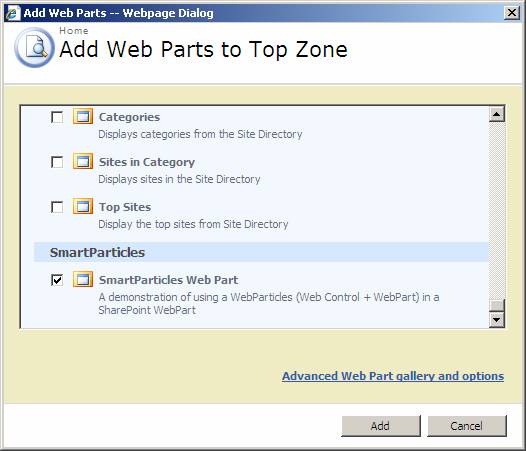Click the Add button

[381, 426]
